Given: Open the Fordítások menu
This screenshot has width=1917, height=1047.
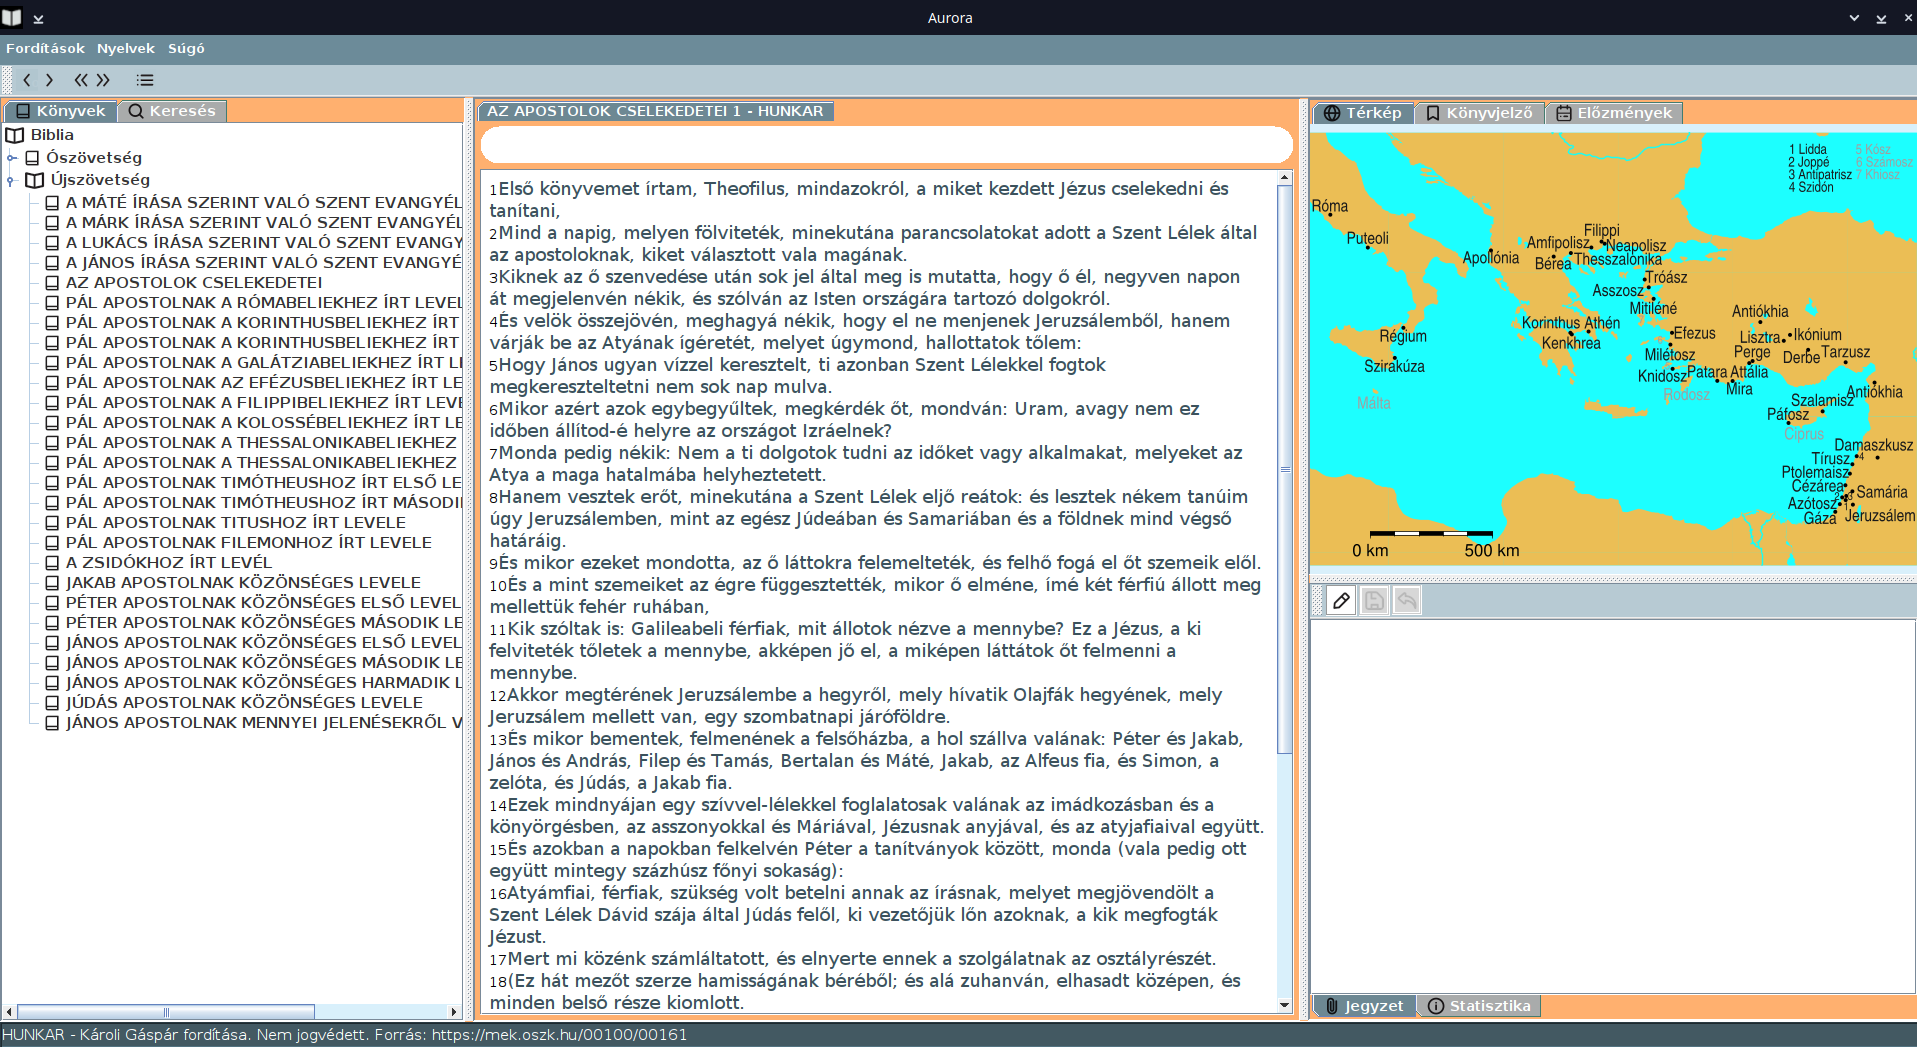Looking at the screenshot, I should click(x=45, y=48).
